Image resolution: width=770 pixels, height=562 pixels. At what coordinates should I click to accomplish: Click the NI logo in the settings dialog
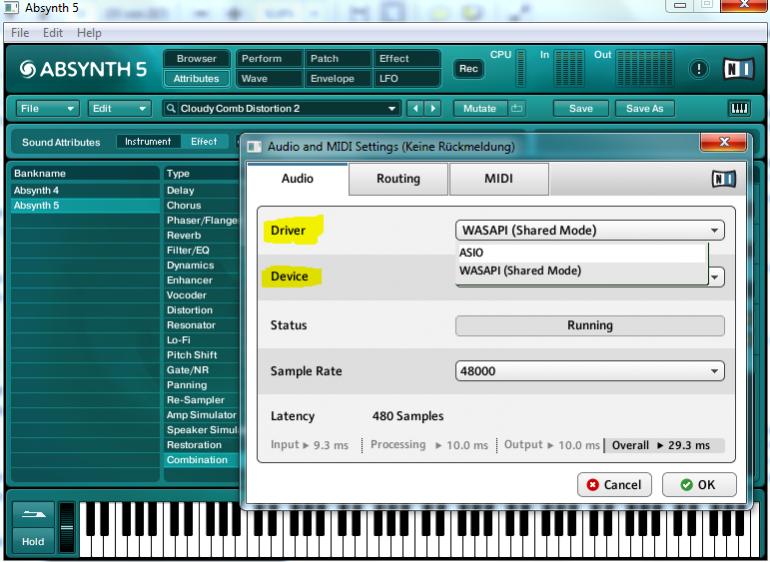724,179
